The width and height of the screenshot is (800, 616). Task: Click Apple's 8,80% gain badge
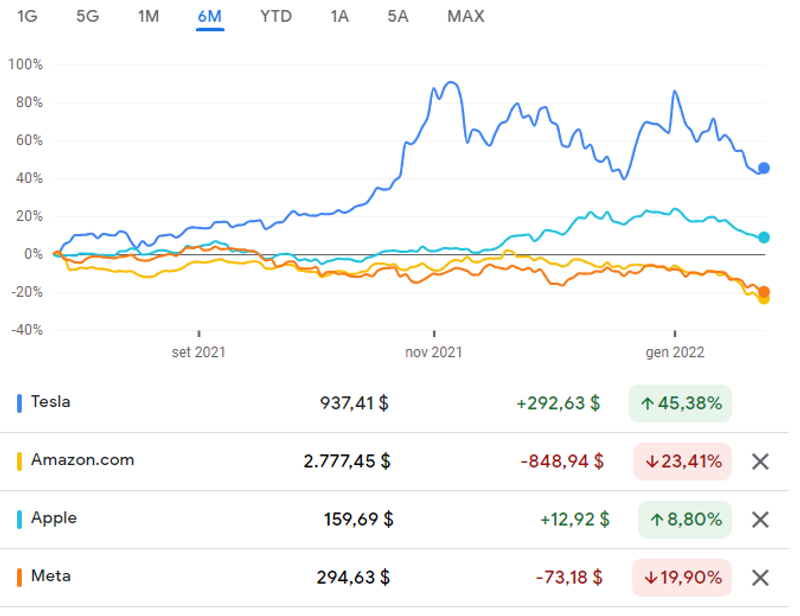pyautogui.click(x=685, y=520)
